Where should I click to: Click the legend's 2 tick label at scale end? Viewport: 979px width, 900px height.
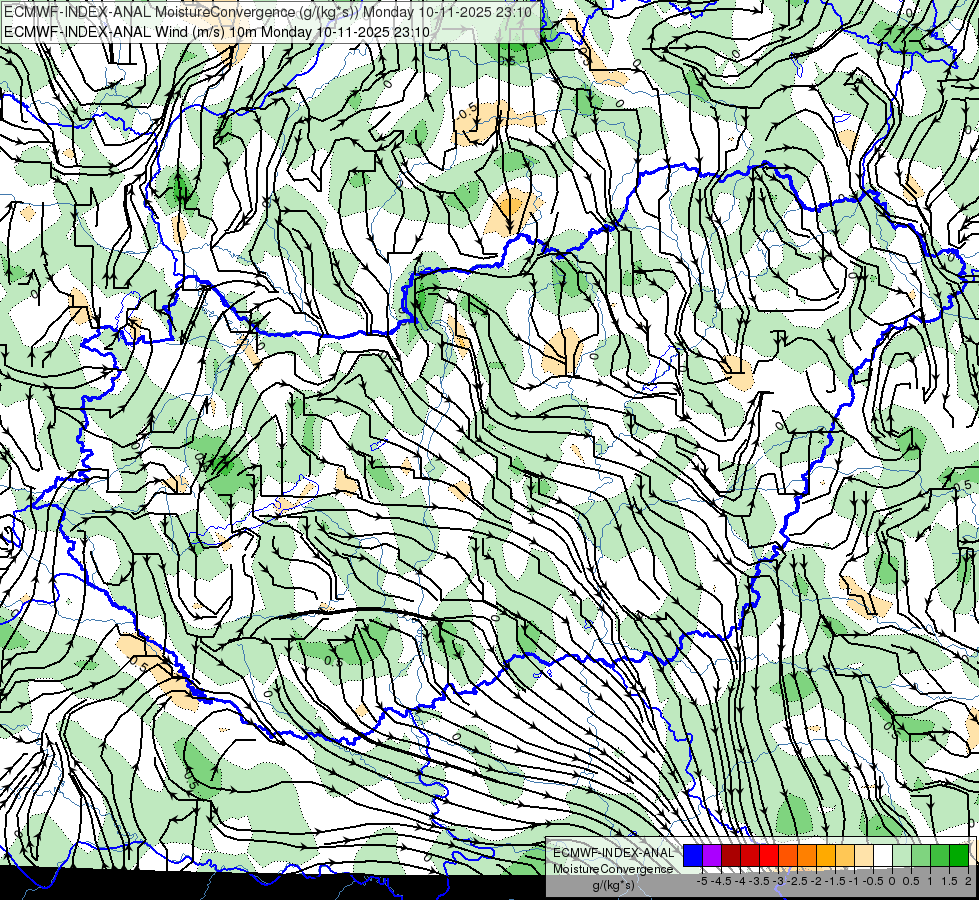968,881
